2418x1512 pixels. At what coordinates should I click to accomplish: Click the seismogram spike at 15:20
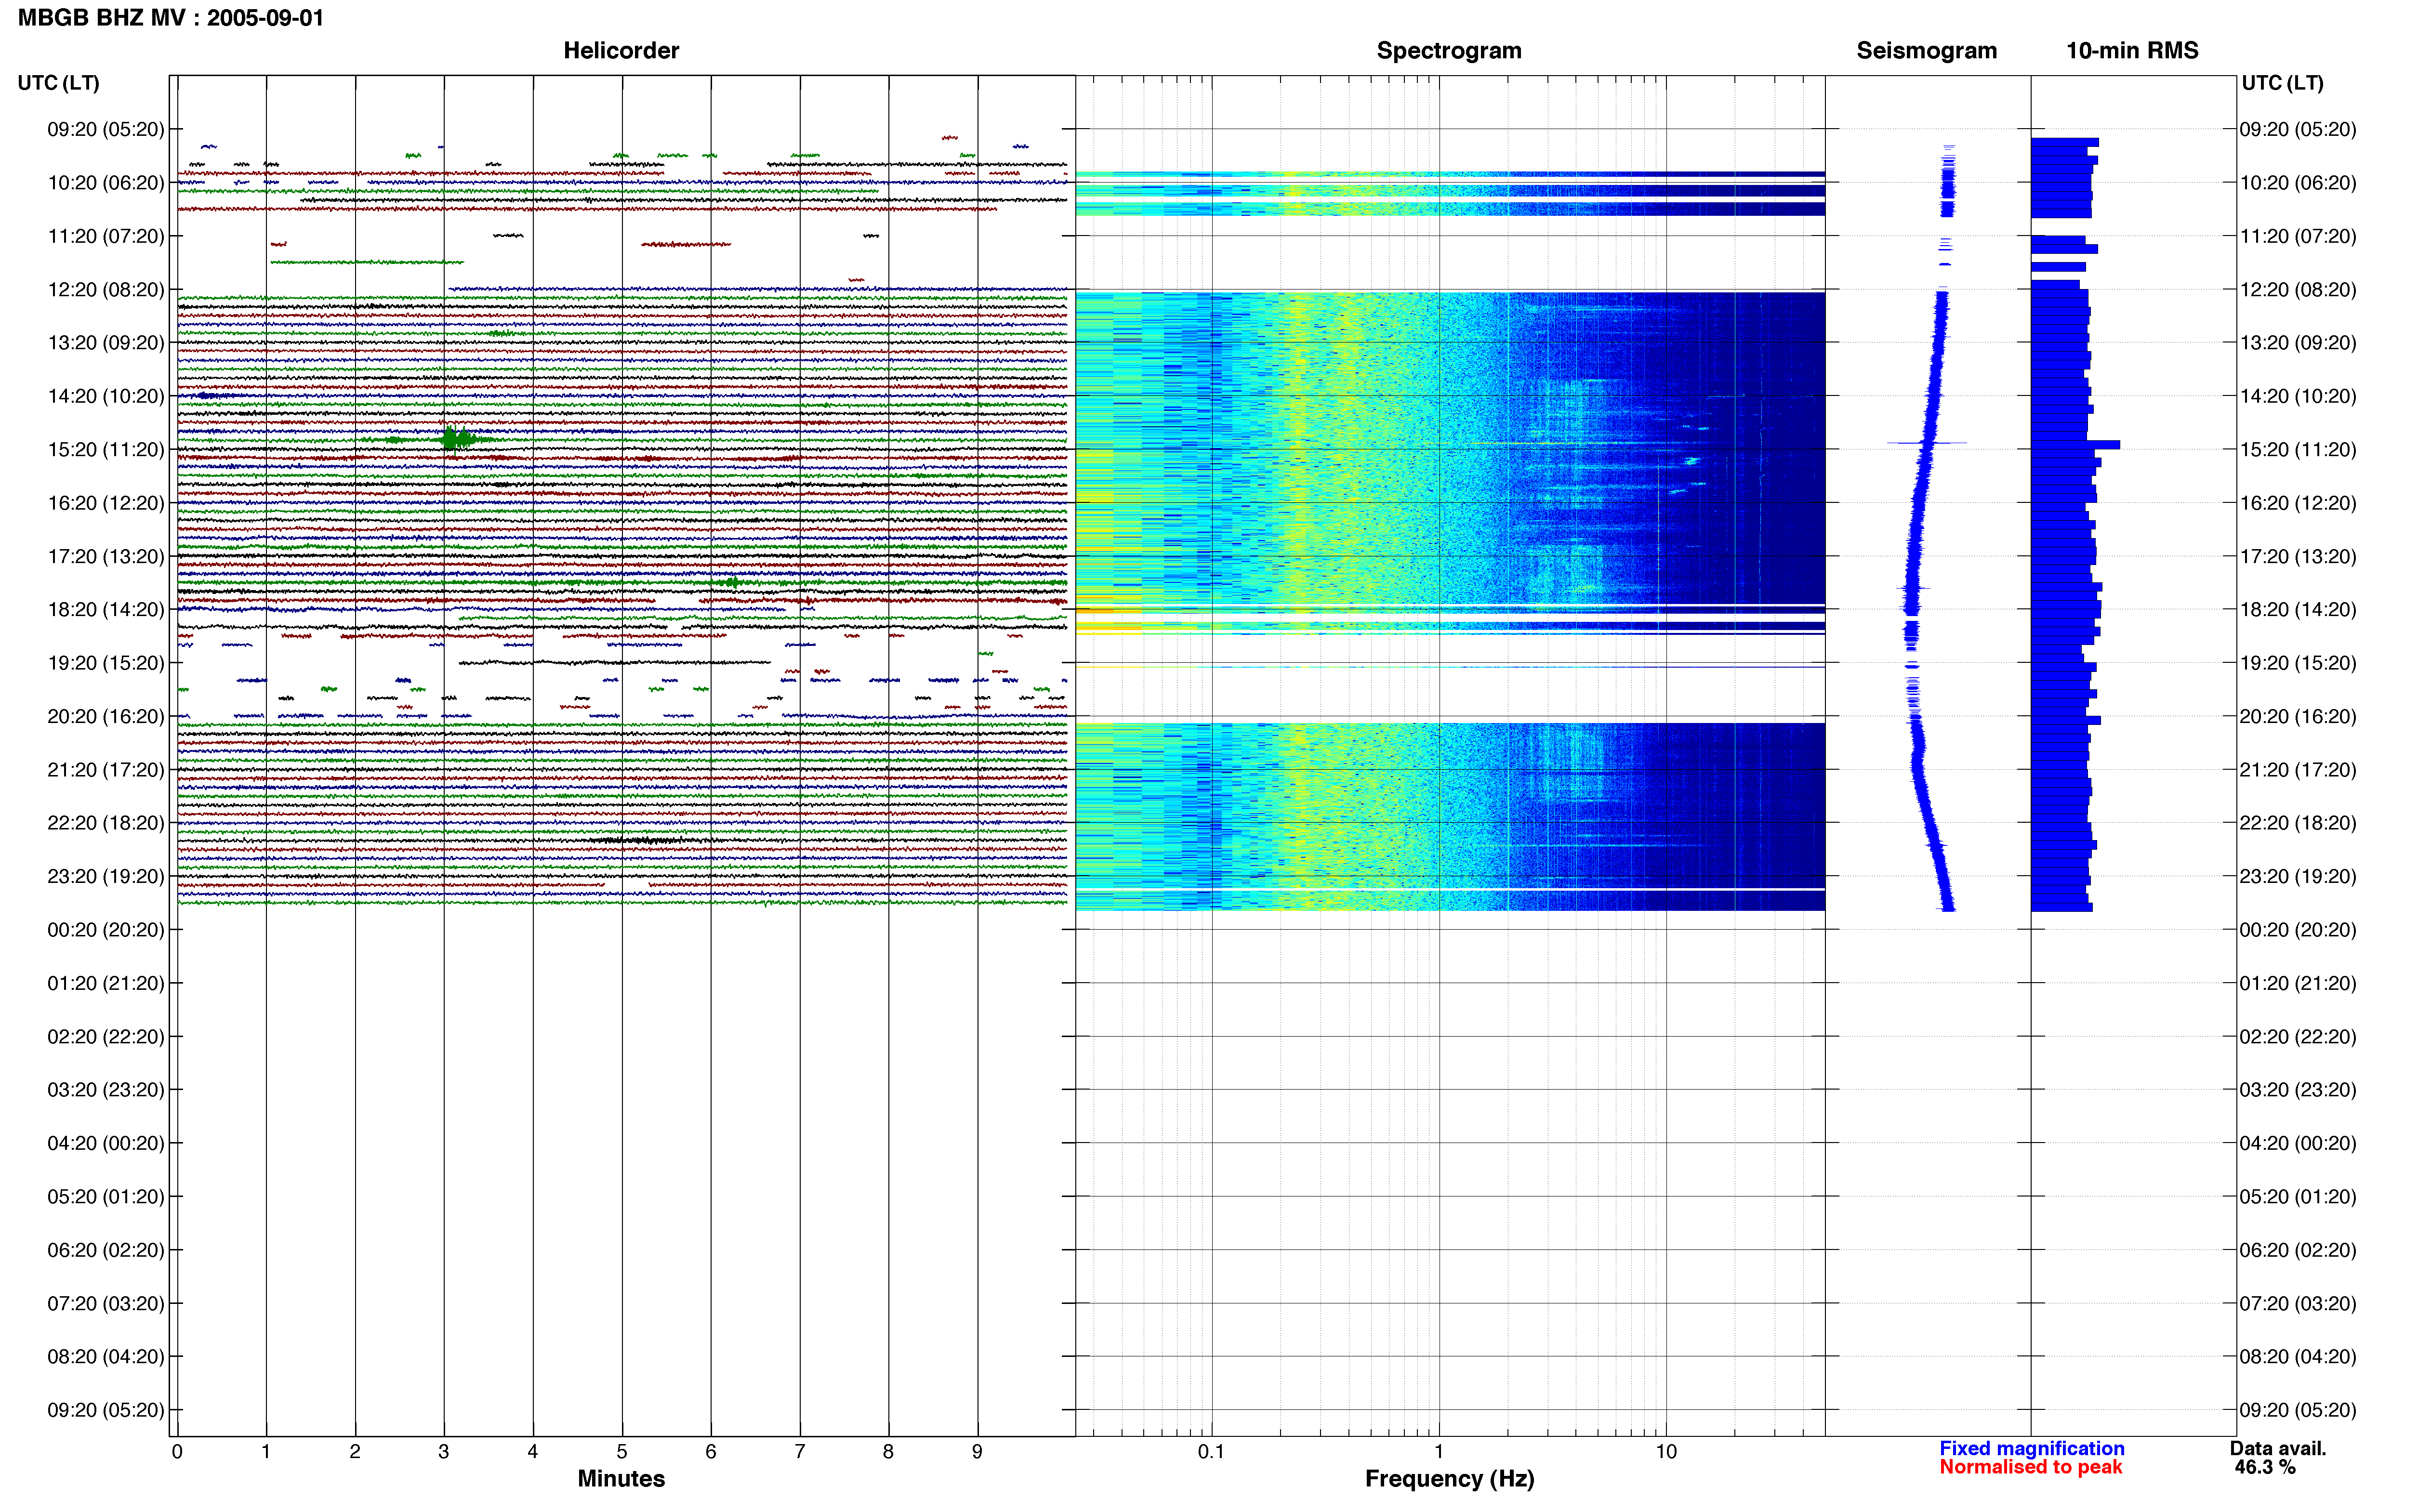pyautogui.click(x=1926, y=442)
